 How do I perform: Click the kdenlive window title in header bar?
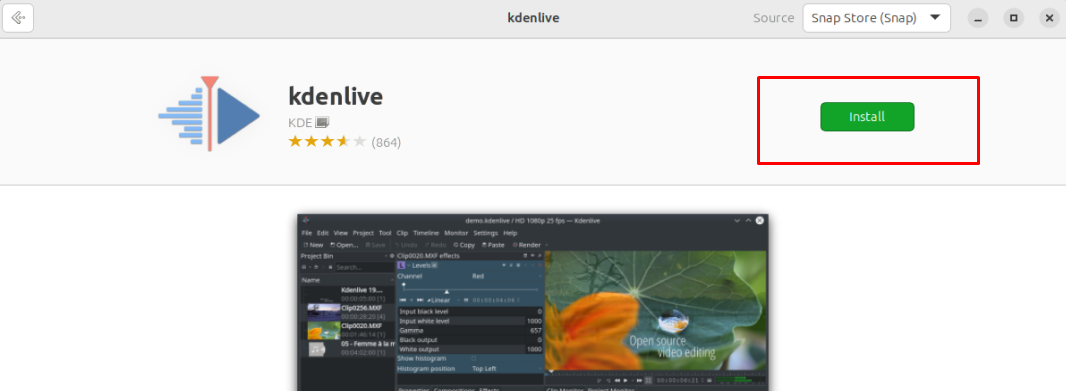[533, 18]
